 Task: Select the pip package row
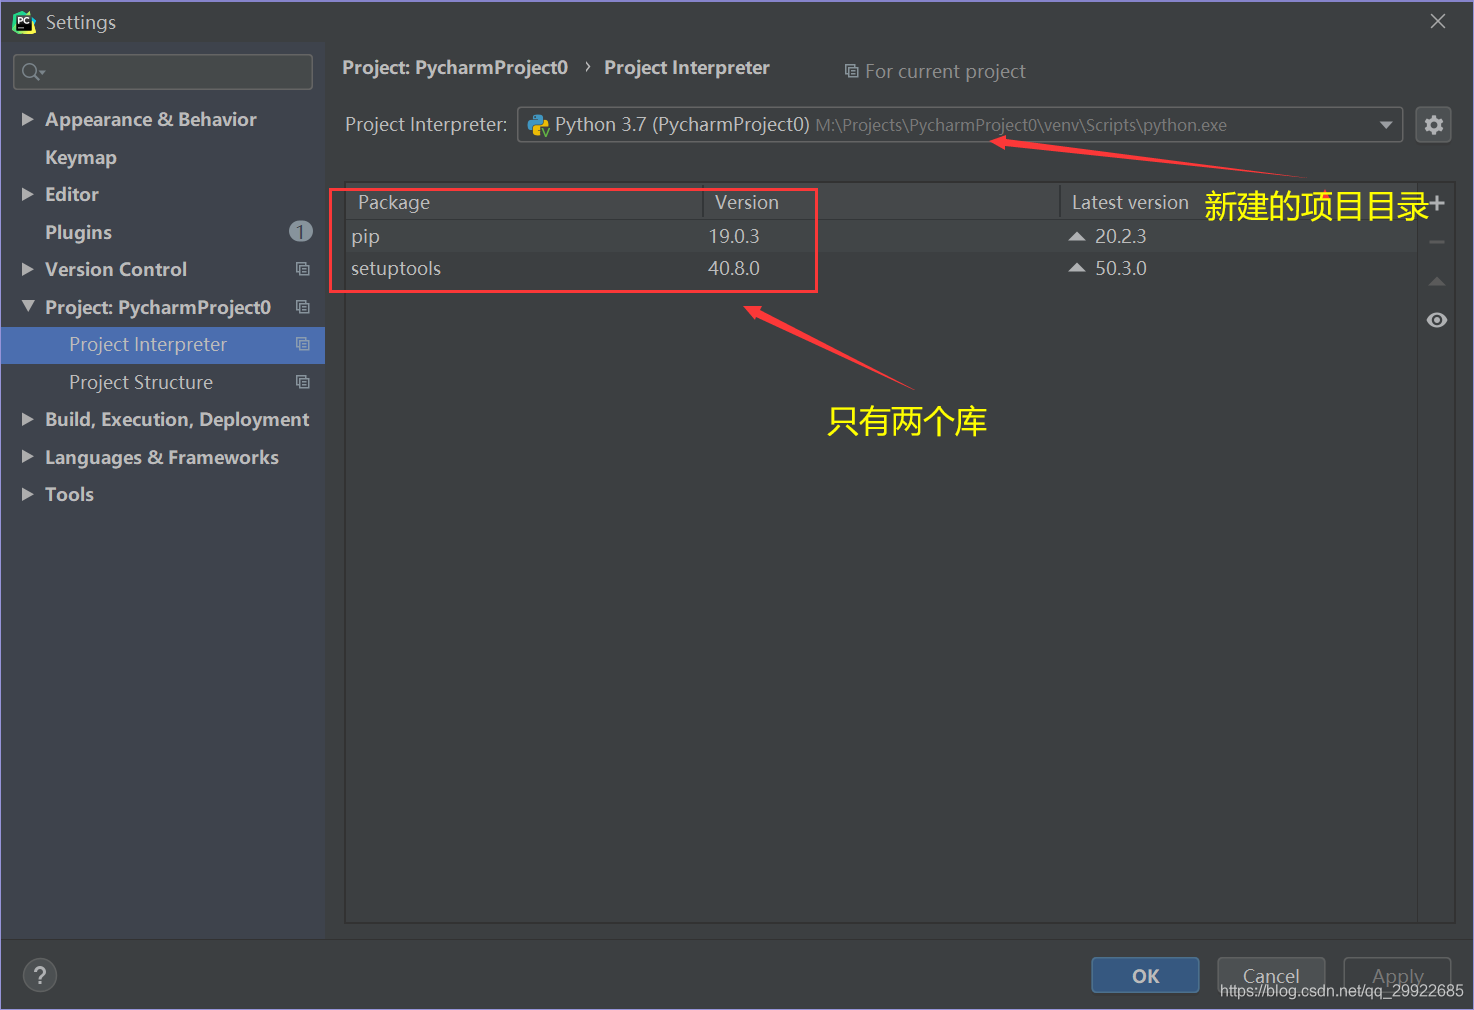tap(881, 236)
